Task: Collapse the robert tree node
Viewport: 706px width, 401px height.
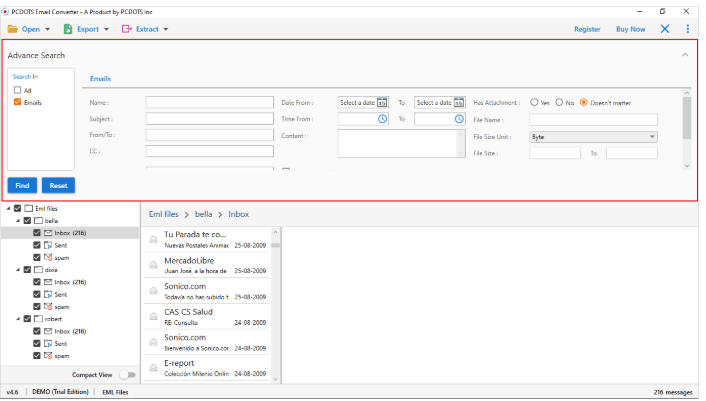Action: 18,319
